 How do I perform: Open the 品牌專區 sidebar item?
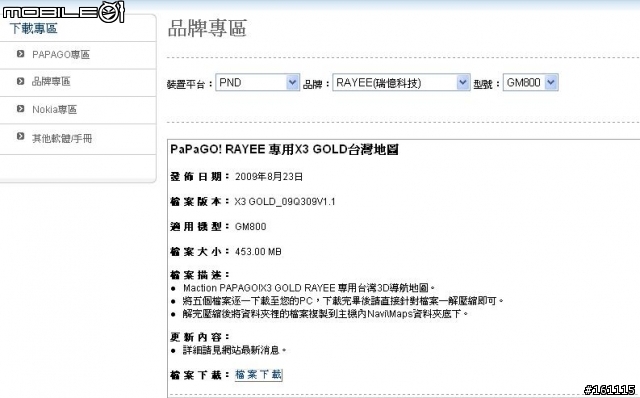pyautogui.click(x=51, y=82)
